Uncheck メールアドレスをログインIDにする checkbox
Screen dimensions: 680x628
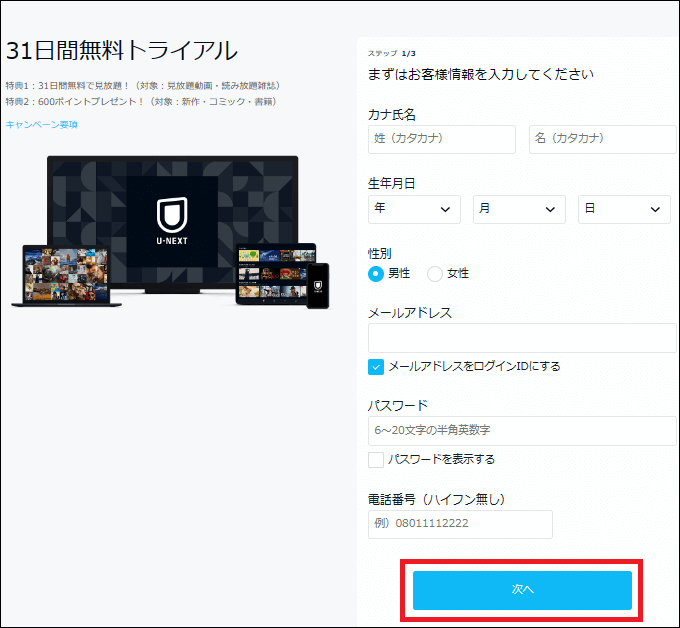[x=377, y=367]
